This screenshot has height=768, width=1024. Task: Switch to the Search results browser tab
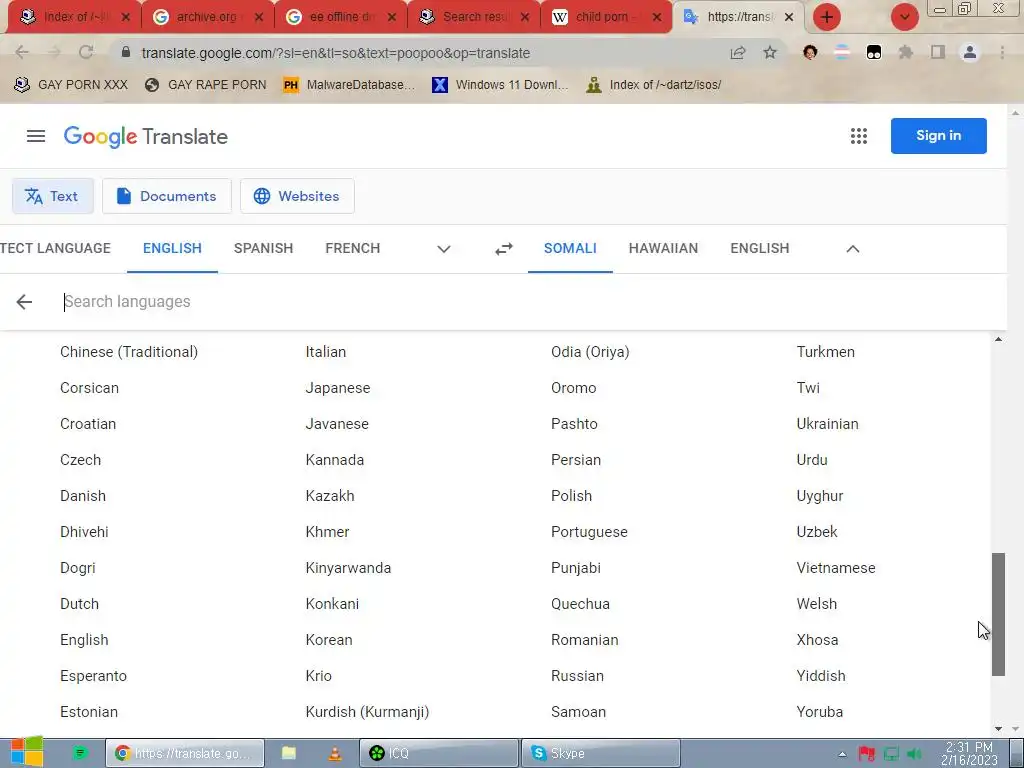click(x=474, y=17)
